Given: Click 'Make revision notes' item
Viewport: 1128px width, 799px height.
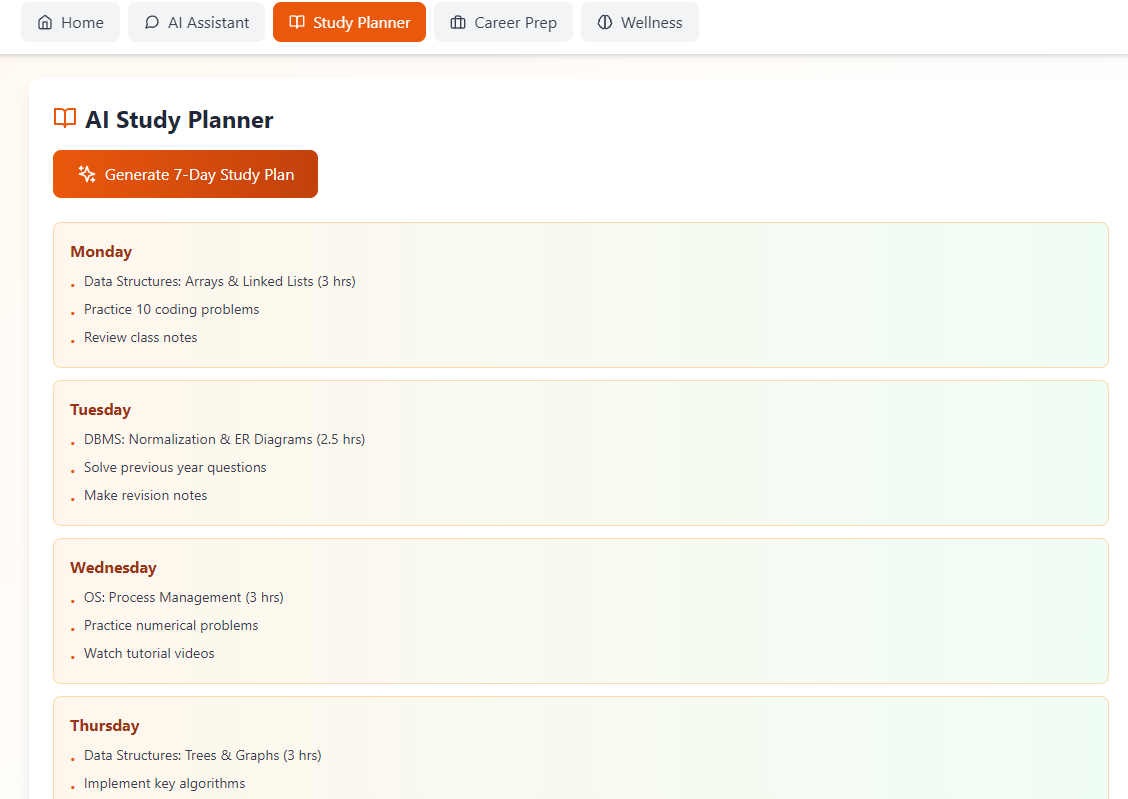Looking at the screenshot, I should click(x=146, y=496).
